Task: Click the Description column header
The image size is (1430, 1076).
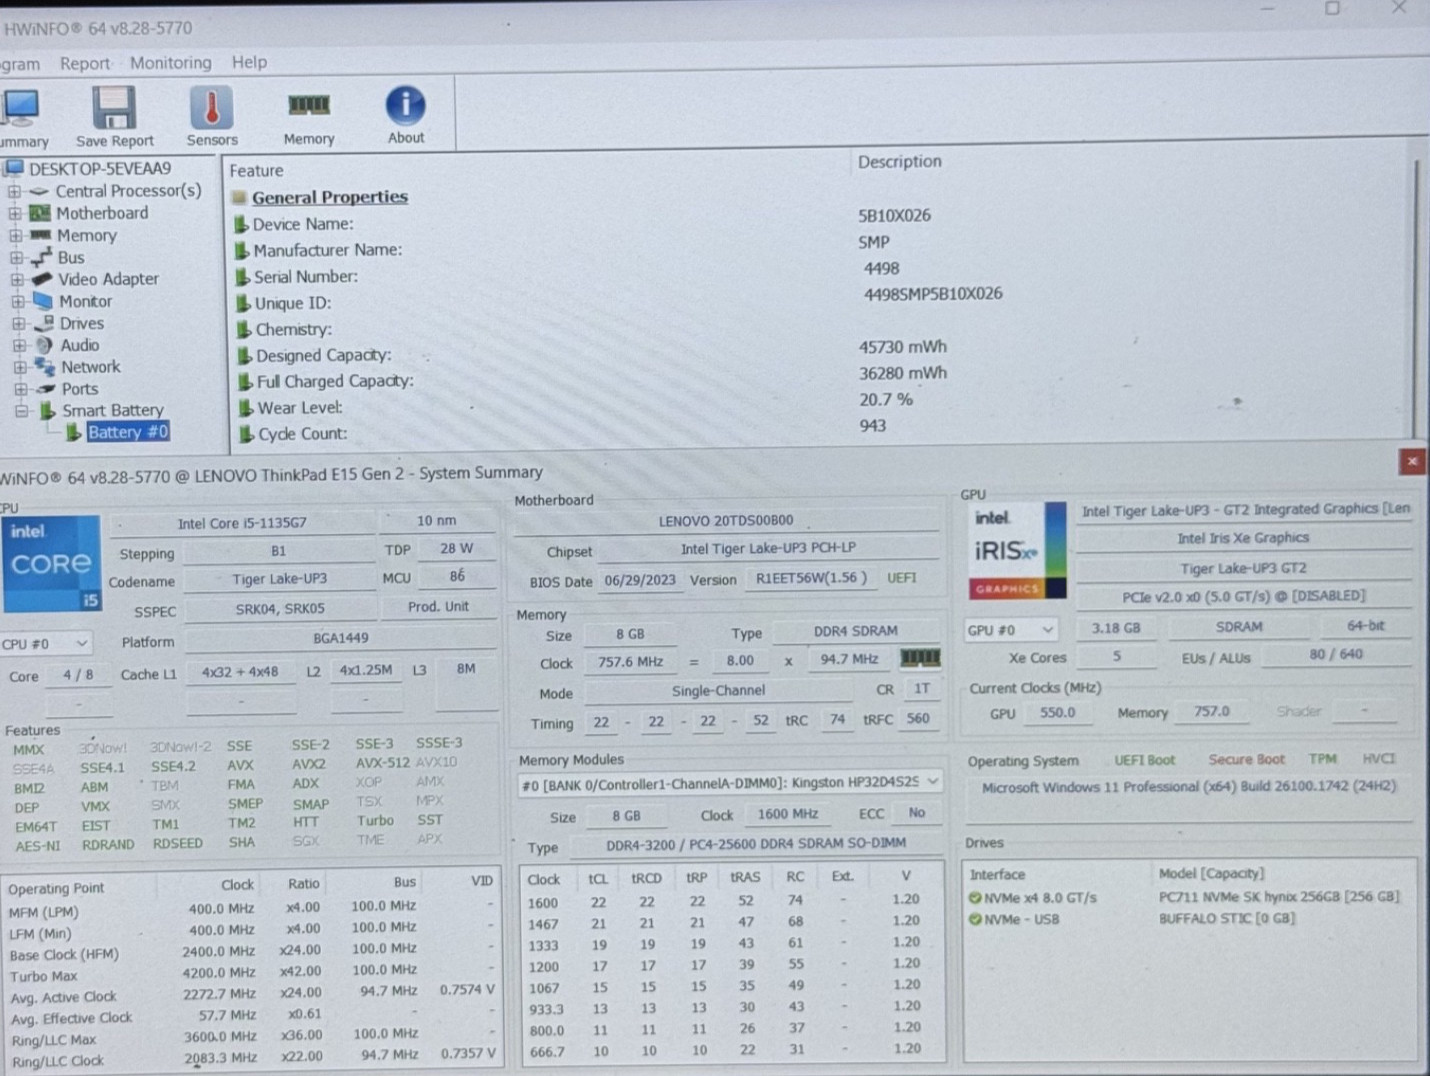Action: 900,161
